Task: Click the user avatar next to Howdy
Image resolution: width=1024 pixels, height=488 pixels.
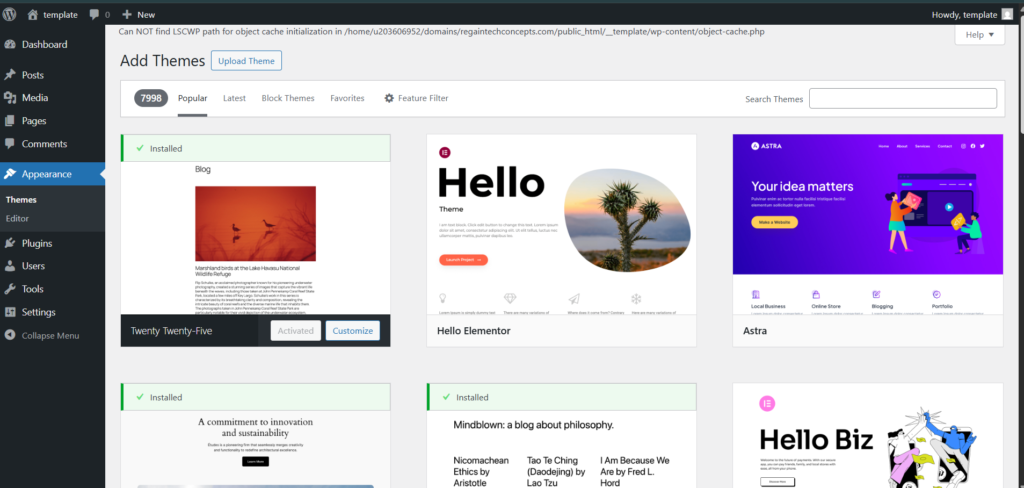Action: [x=1006, y=14]
